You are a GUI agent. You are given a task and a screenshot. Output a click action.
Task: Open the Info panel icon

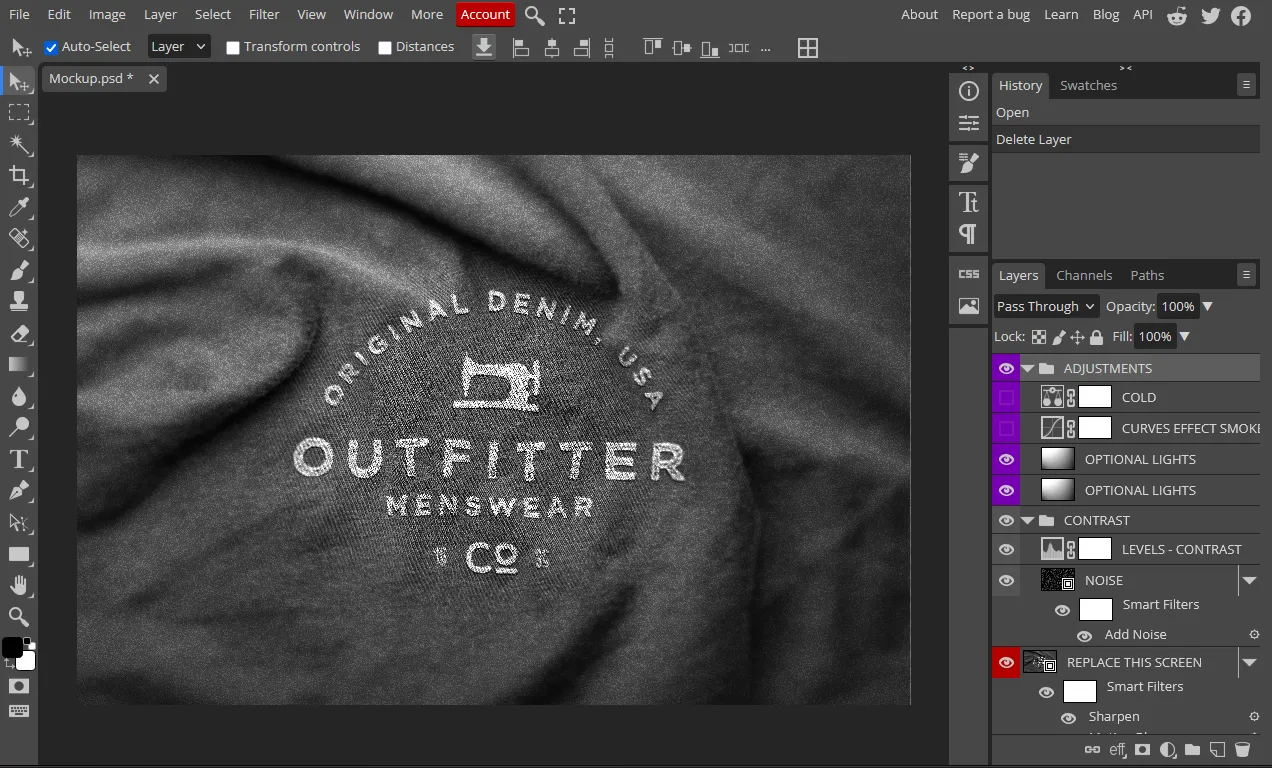pyautogui.click(x=968, y=91)
